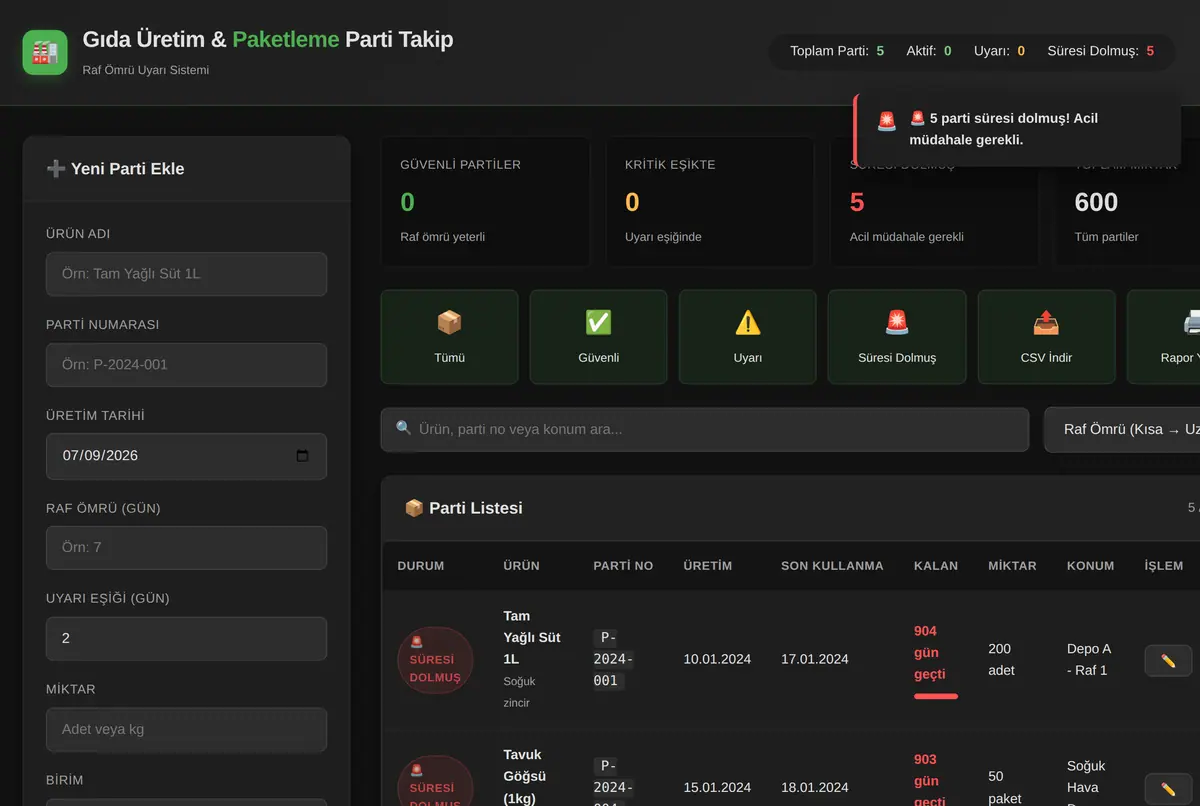
Task: Click into the Parti Numarası field
Action: pos(186,365)
